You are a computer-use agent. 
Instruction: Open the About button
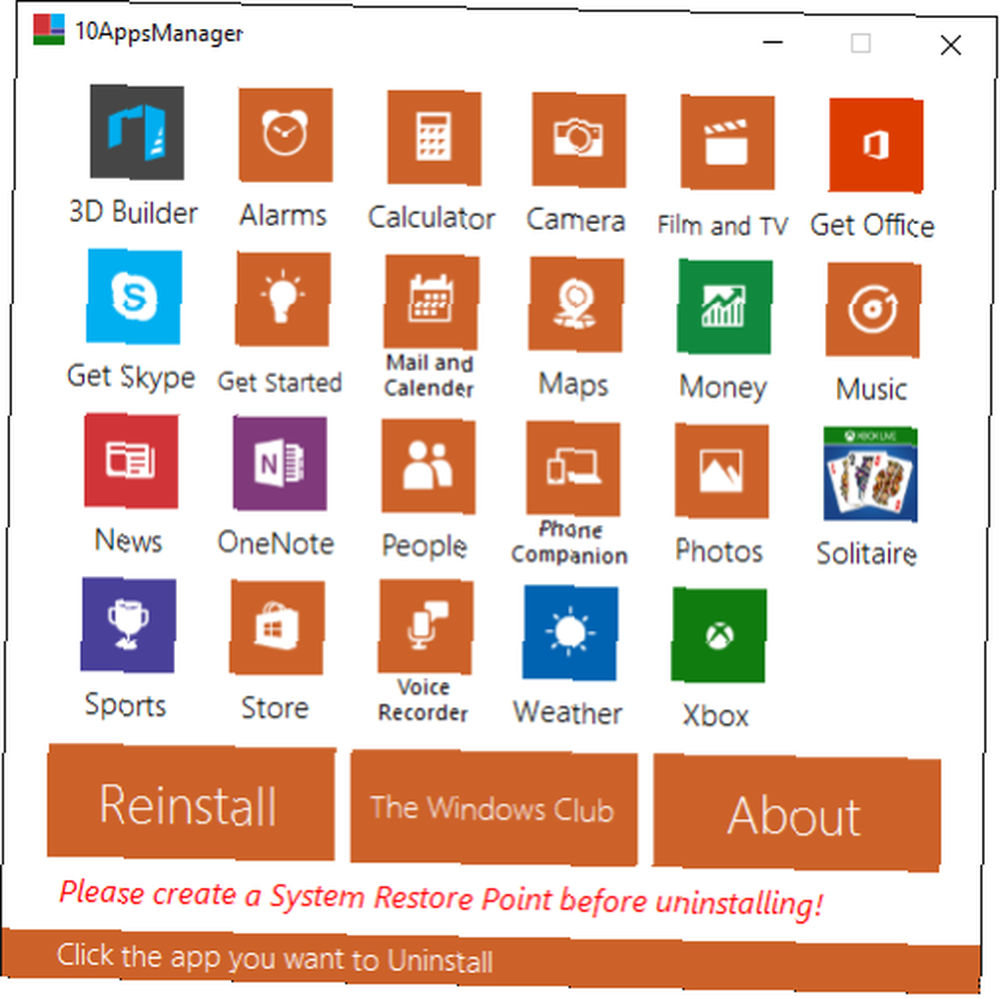(x=796, y=814)
